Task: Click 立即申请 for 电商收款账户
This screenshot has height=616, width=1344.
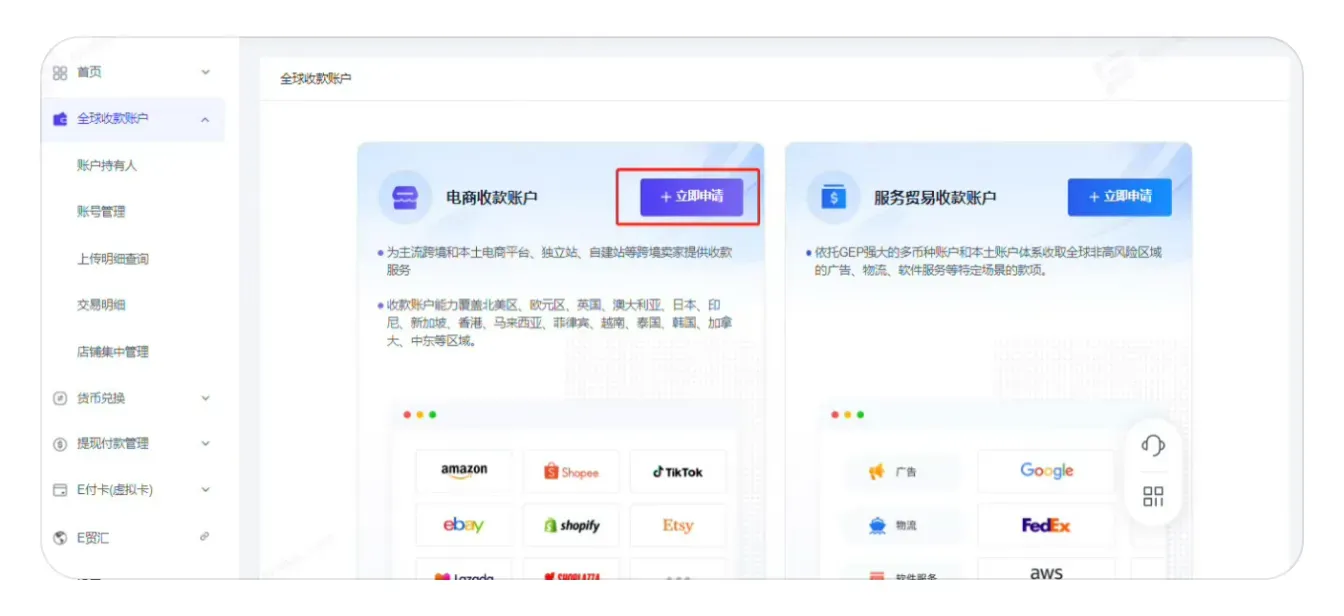Action: pos(692,197)
